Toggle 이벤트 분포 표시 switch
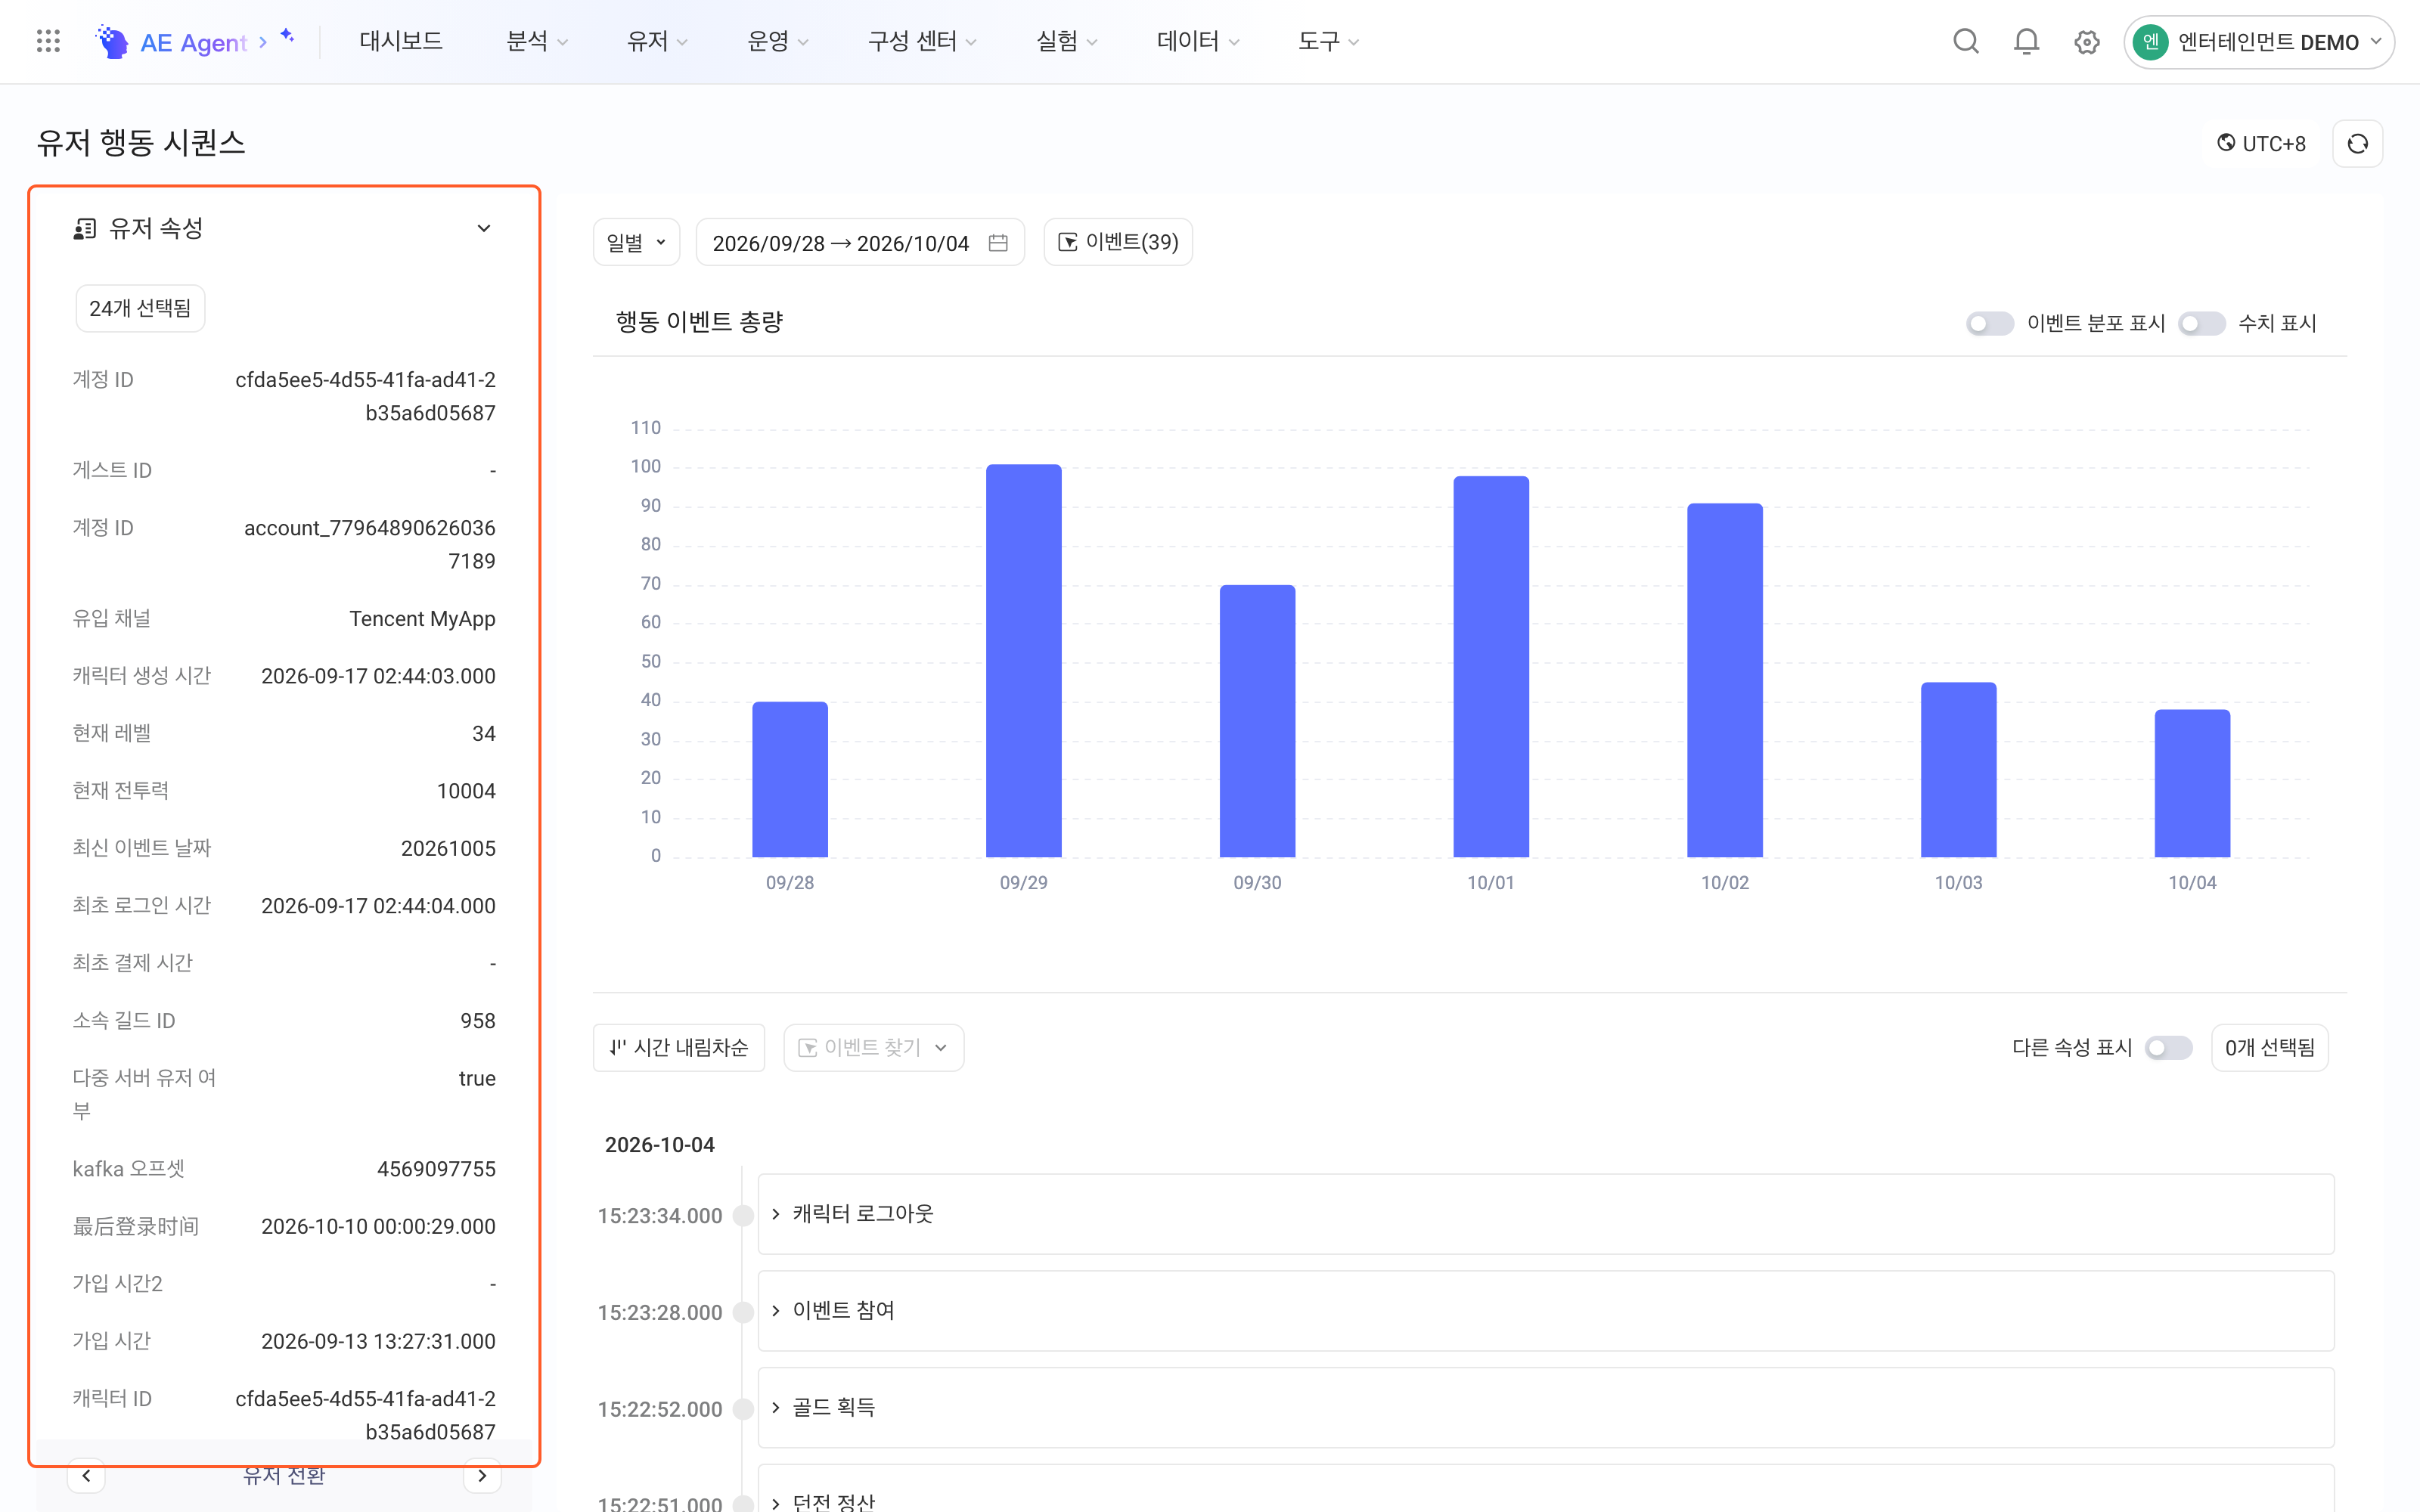 pyautogui.click(x=1989, y=323)
